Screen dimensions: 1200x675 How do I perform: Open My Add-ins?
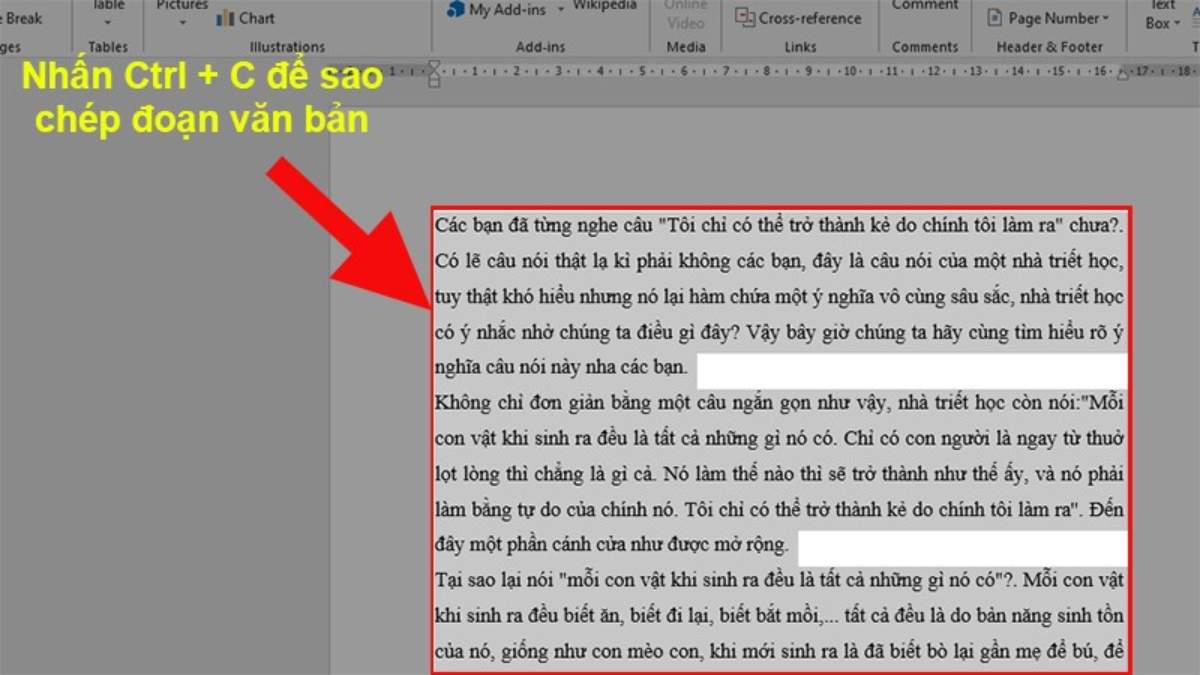click(x=500, y=10)
